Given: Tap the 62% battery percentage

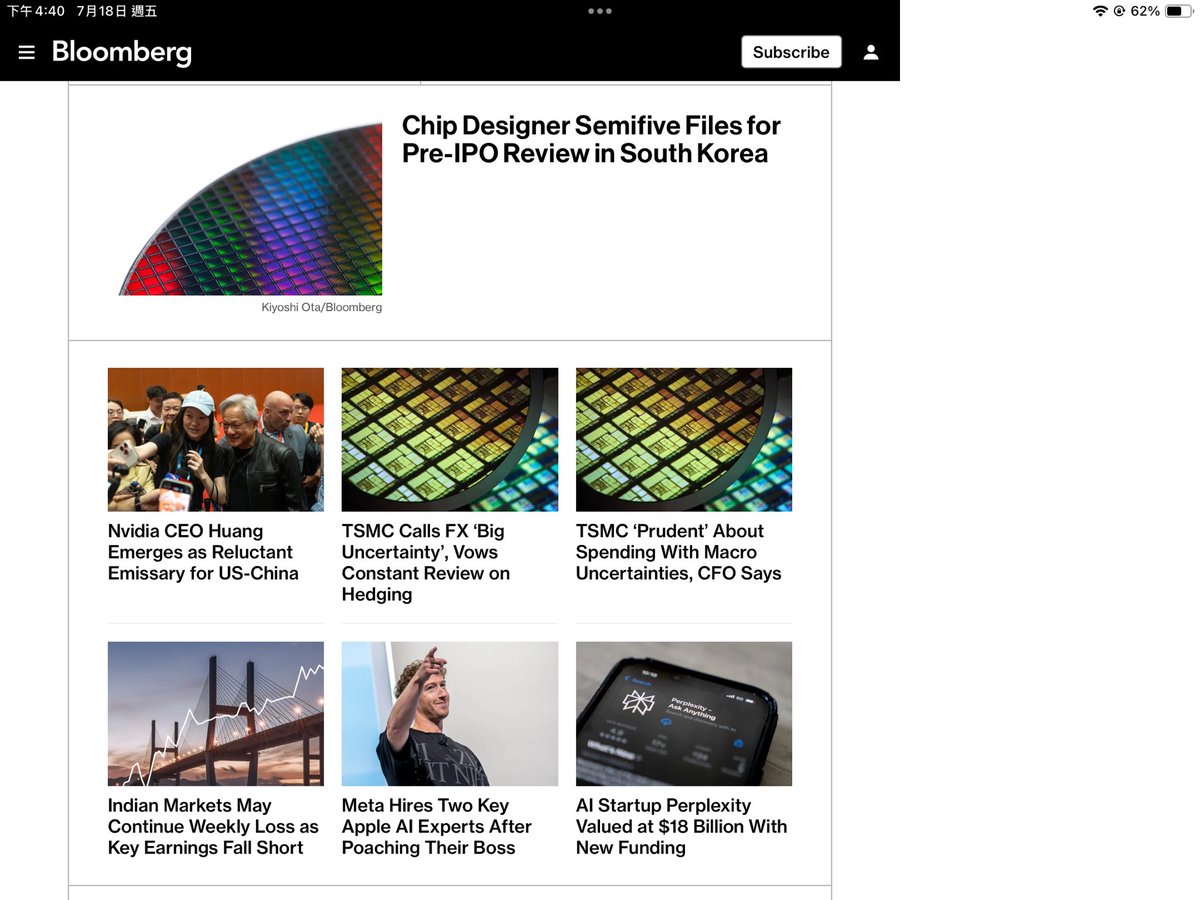Looking at the screenshot, I should click(x=1145, y=11).
